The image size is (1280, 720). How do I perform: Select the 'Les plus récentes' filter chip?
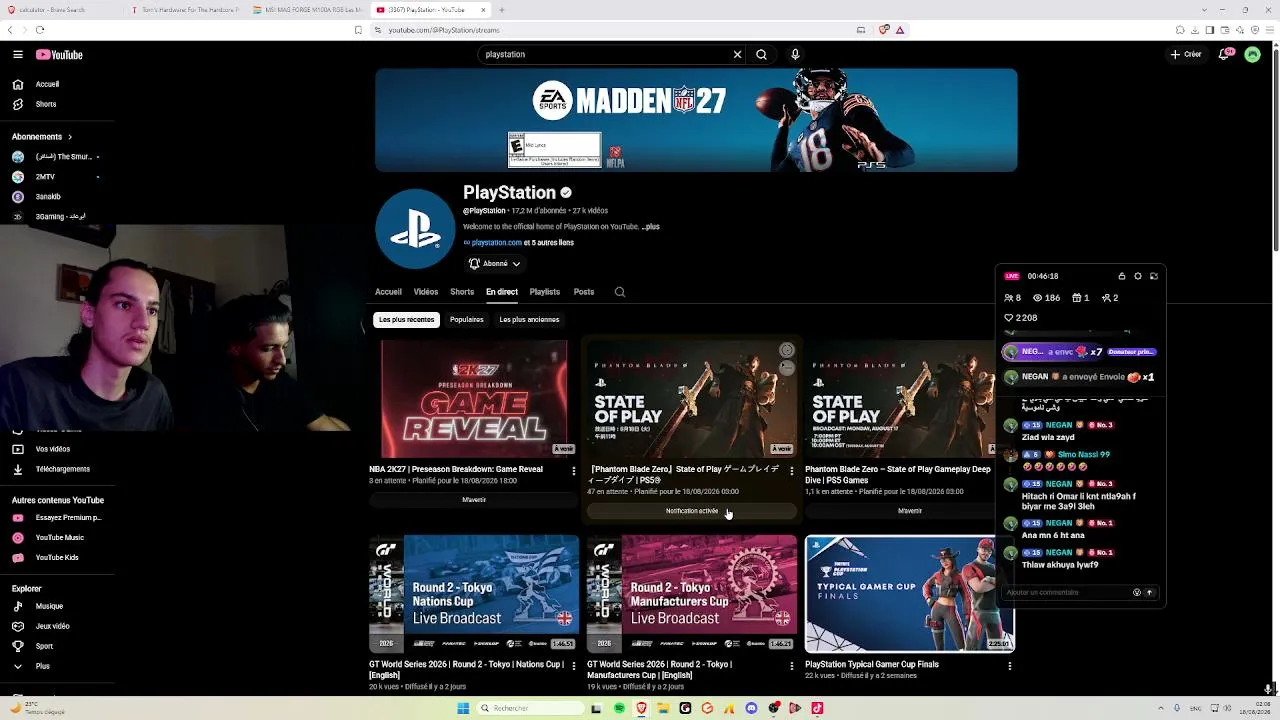point(407,320)
